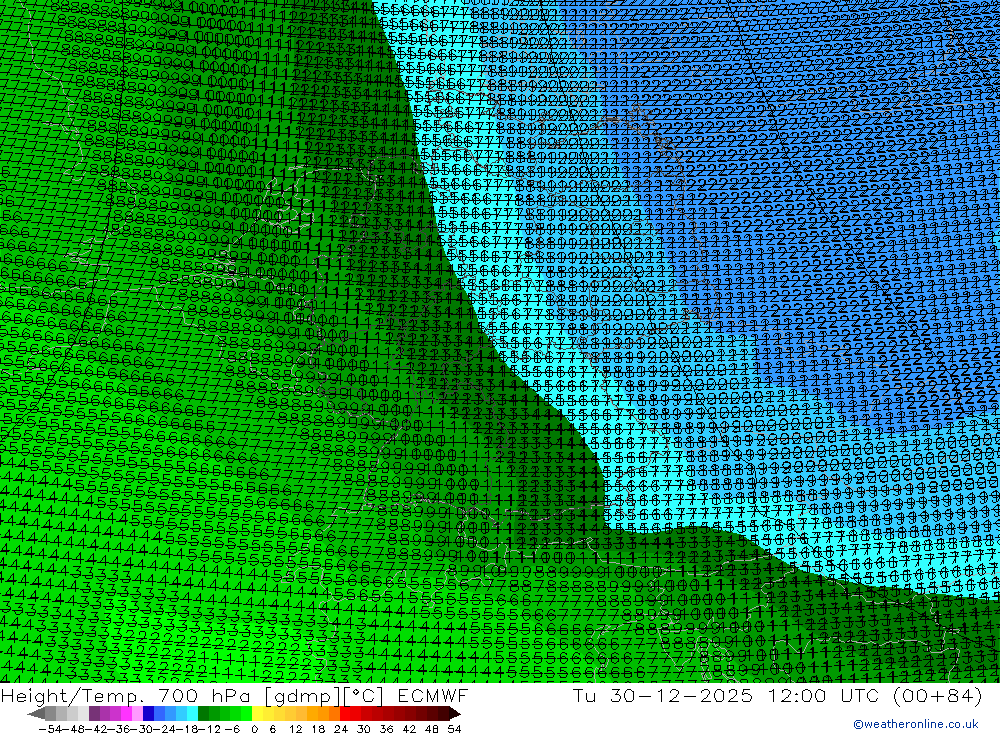Open the weatheronline.co.uk copyright link
Viewport: 1000px width, 733px height.
[x=916, y=724]
